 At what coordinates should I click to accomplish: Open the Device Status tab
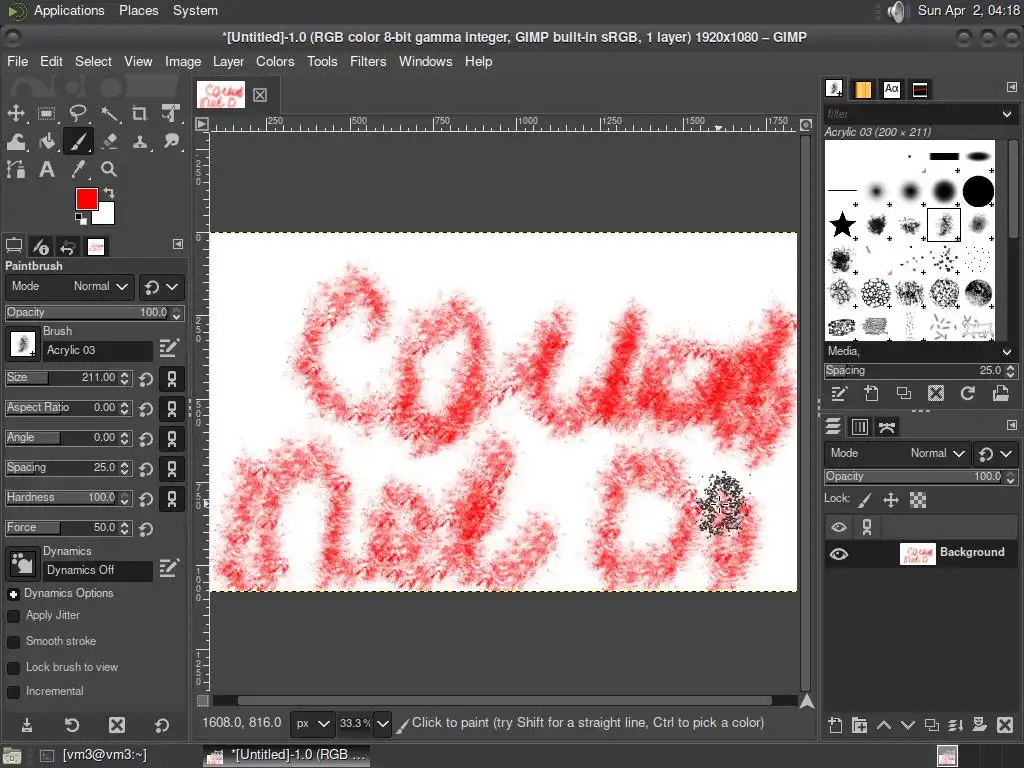(40, 246)
